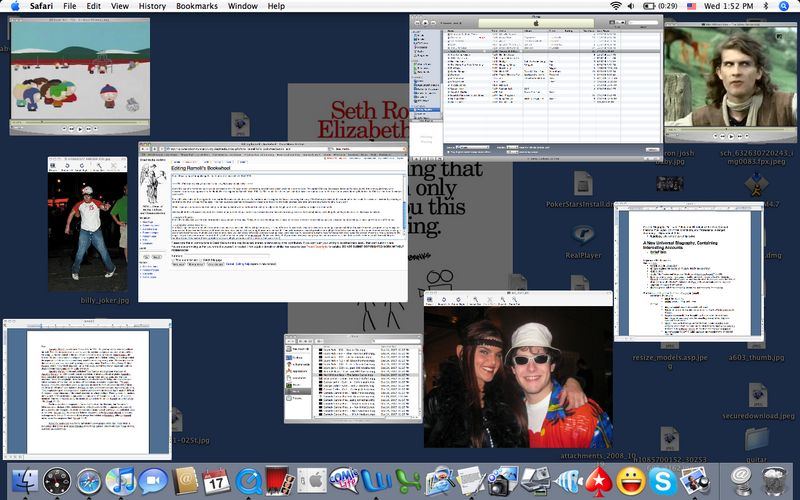The image size is (800, 500).
Task: Open iCal calendar icon in Dock
Action: [x=216, y=482]
